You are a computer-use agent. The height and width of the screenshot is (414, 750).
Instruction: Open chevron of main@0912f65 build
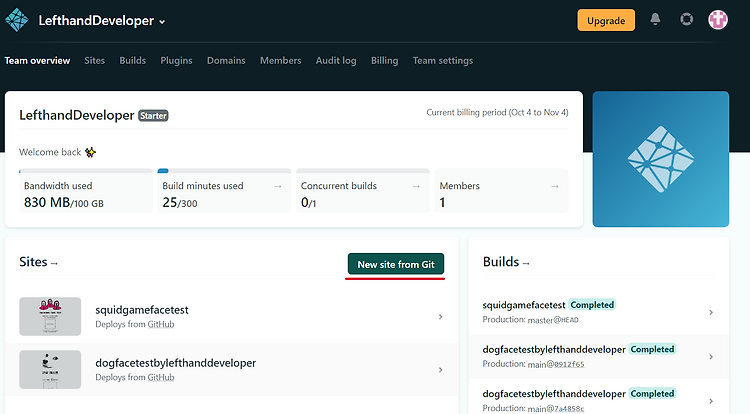711,357
